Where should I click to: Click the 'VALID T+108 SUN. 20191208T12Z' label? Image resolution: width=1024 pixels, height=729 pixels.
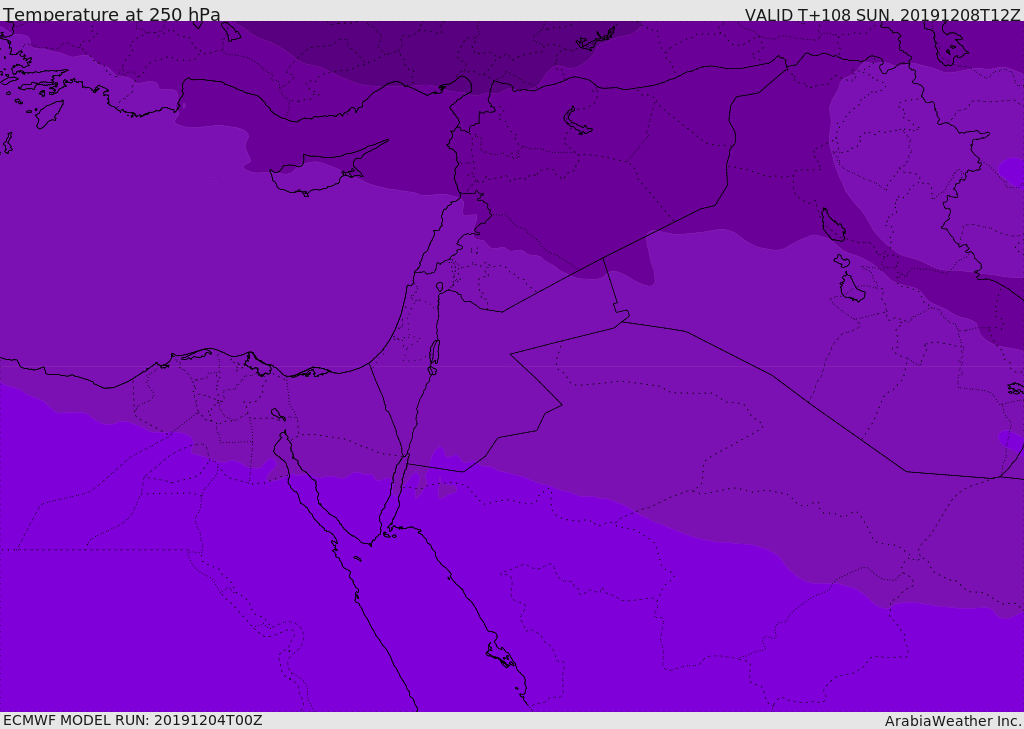tap(882, 15)
